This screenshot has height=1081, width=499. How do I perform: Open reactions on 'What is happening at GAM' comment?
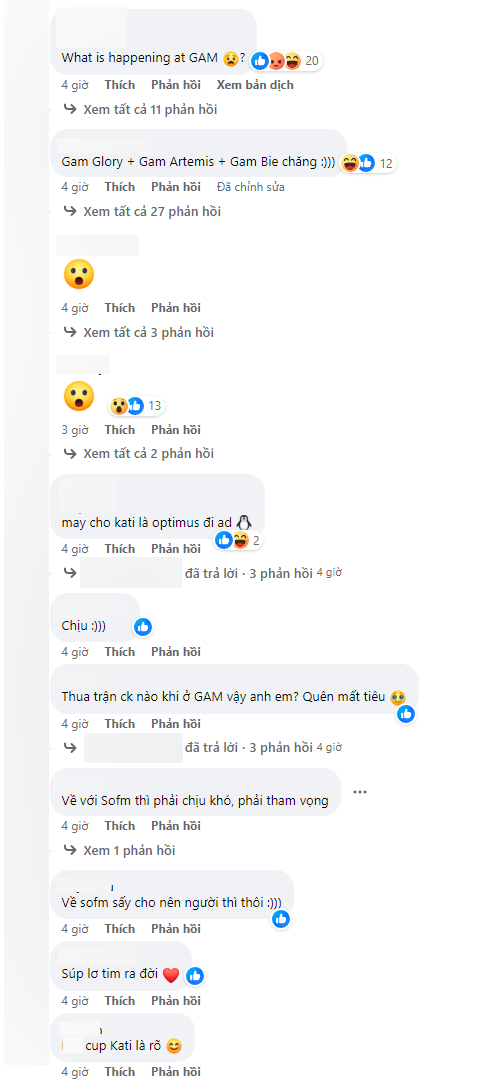point(286,61)
